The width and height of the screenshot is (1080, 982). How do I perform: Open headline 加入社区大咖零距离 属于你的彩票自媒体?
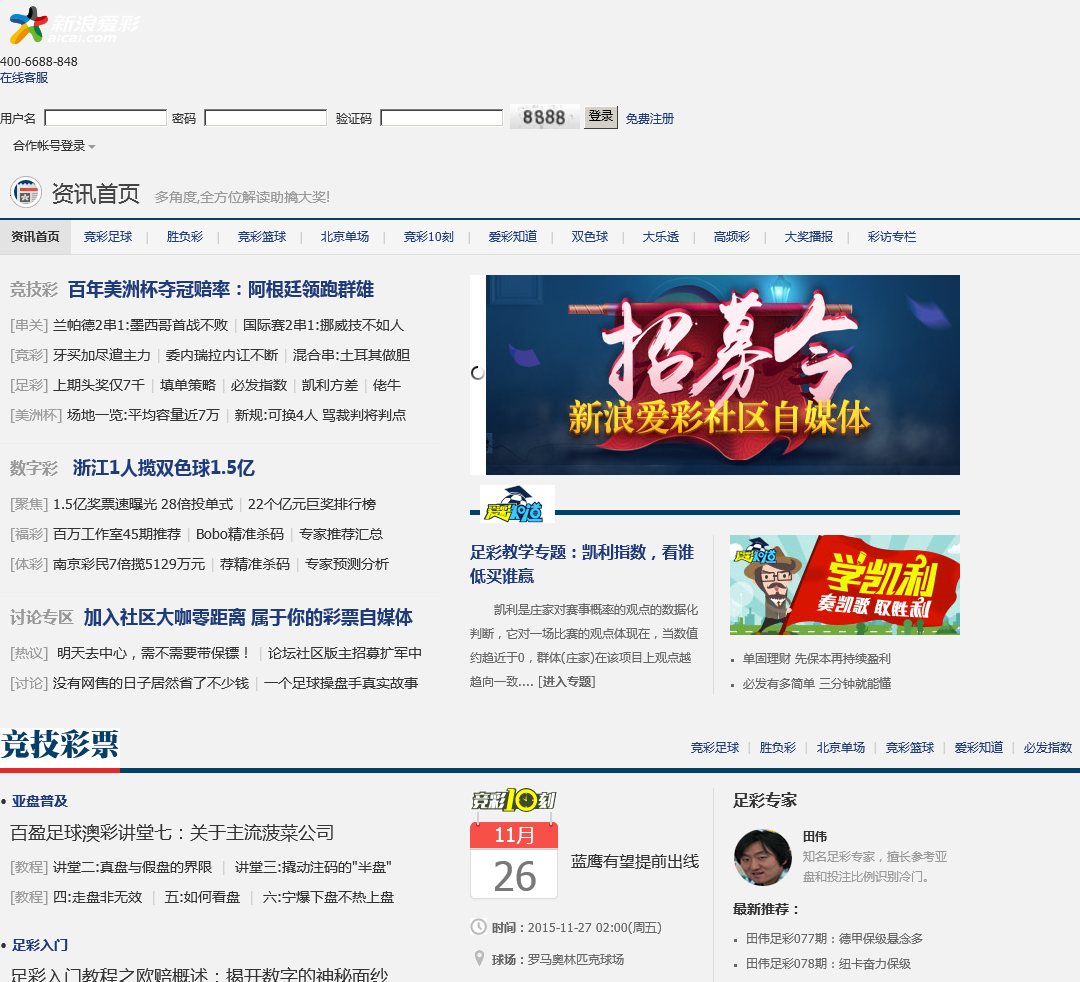248,617
